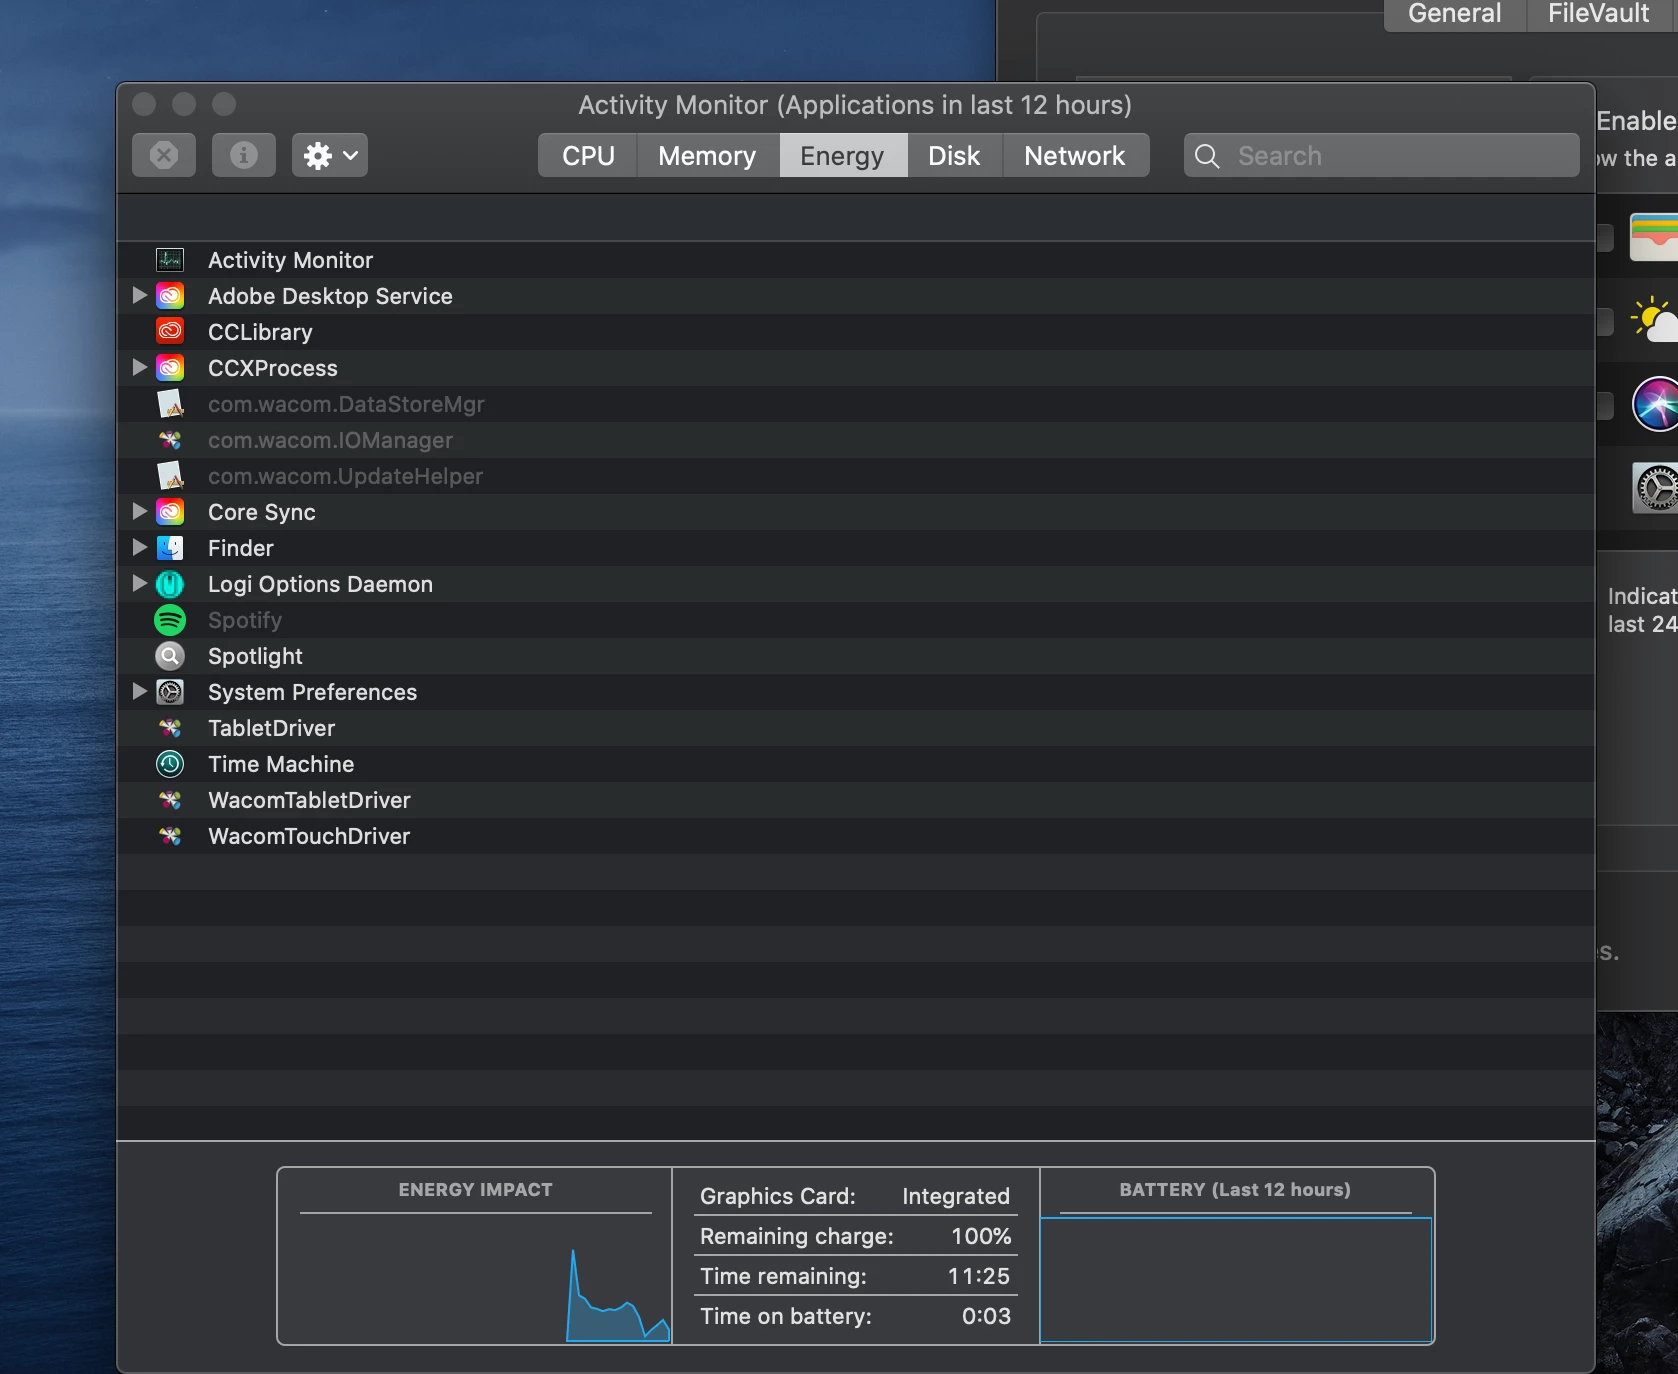Image resolution: width=1678 pixels, height=1374 pixels.
Task: Select the Activity Monitor row text
Action: coord(290,260)
